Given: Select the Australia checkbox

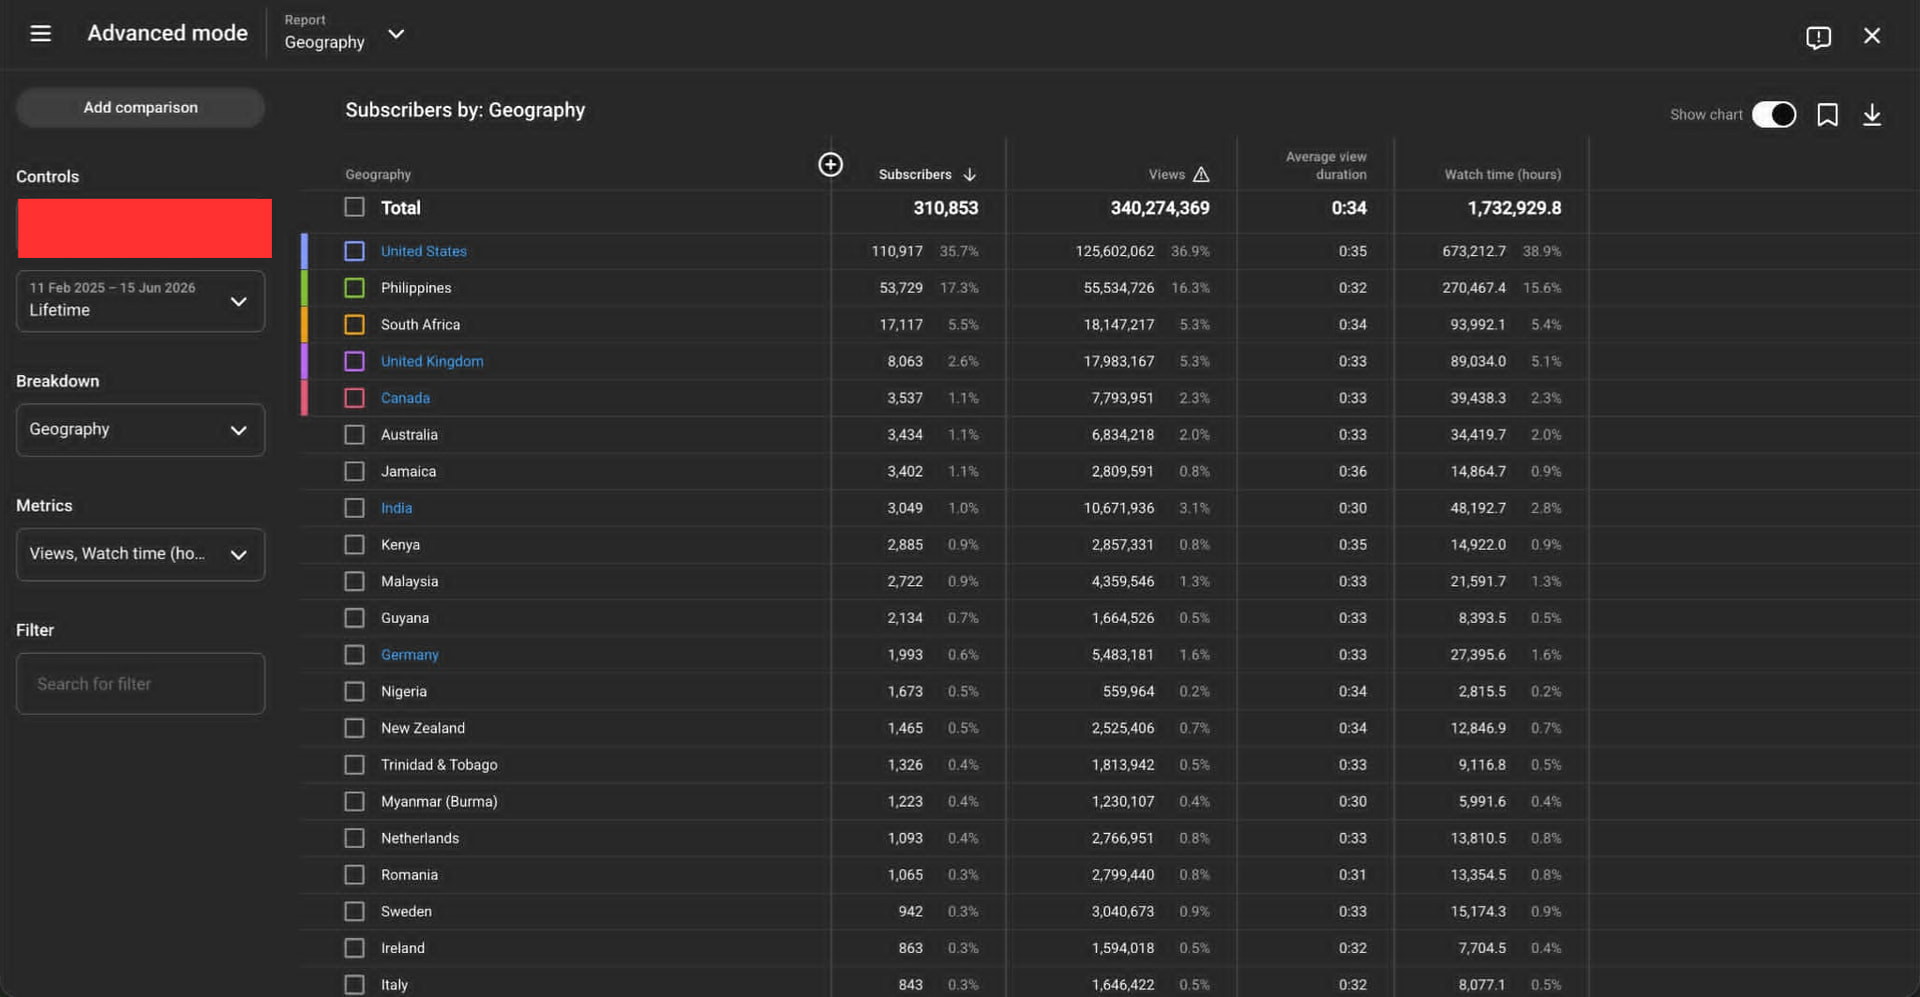Looking at the screenshot, I should click(x=354, y=434).
